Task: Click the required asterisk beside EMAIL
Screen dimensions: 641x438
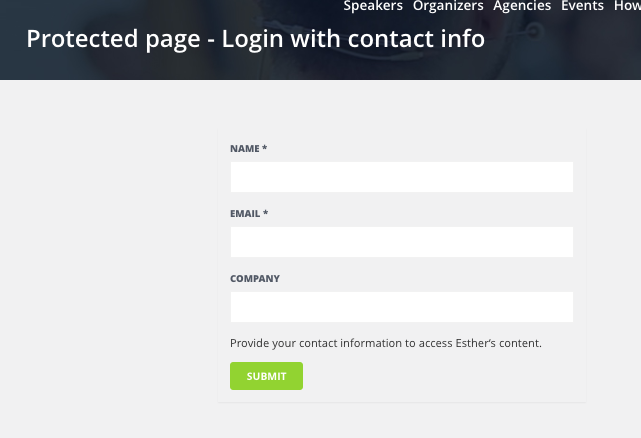Action: click(266, 214)
